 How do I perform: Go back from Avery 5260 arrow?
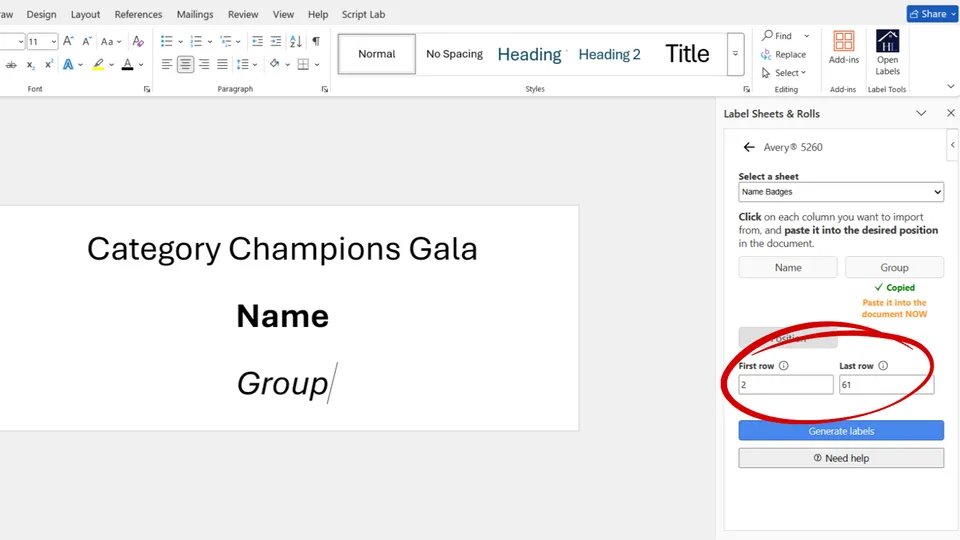[749, 147]
